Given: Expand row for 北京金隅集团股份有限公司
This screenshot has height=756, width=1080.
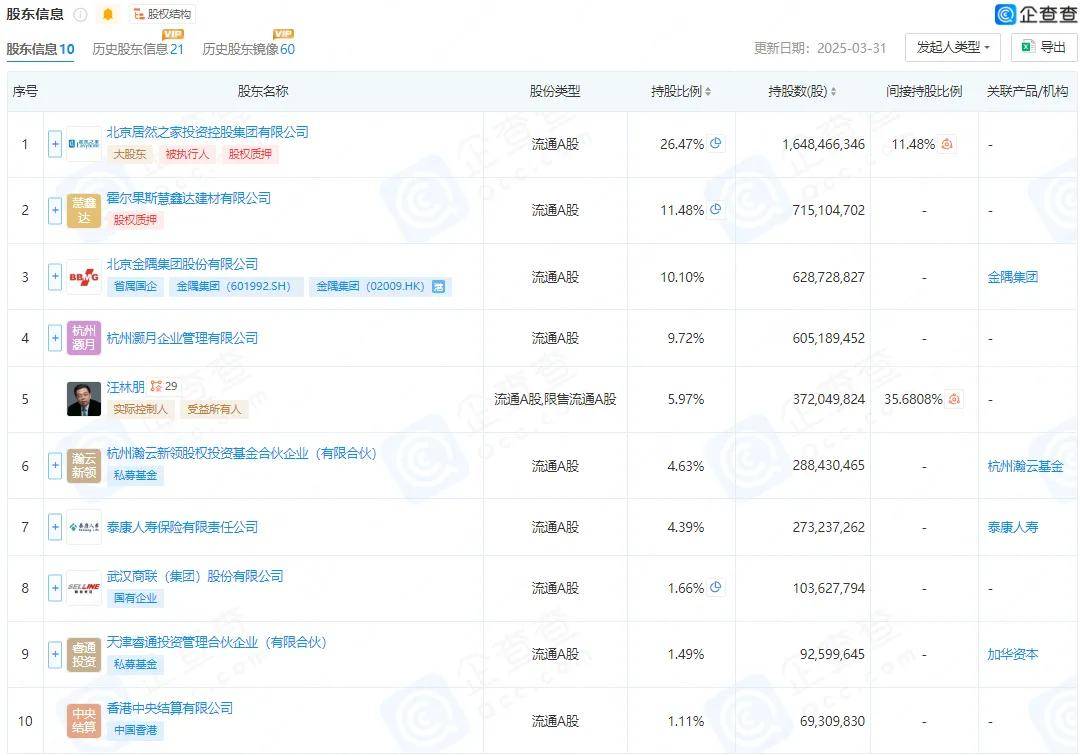Looking at the screenshot, I should click(55, 277).
